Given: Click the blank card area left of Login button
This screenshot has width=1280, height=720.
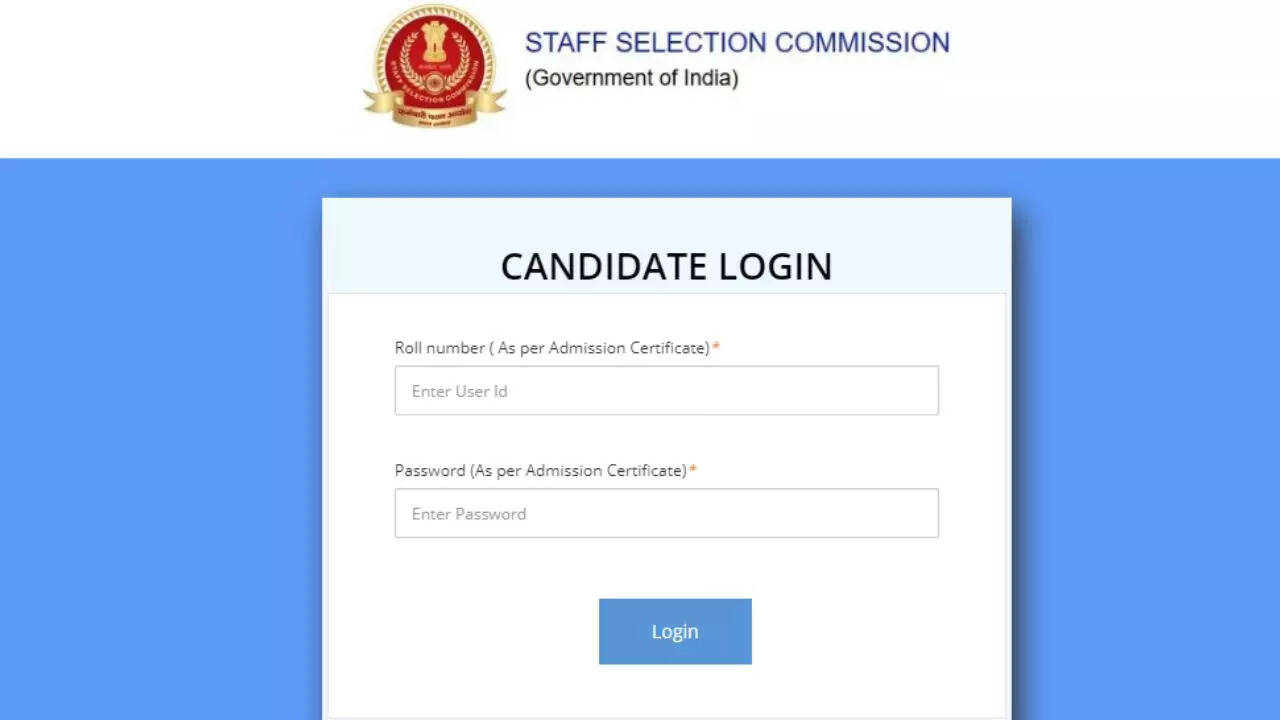Looking at the screenshot, I should click(x=460, y=632).
